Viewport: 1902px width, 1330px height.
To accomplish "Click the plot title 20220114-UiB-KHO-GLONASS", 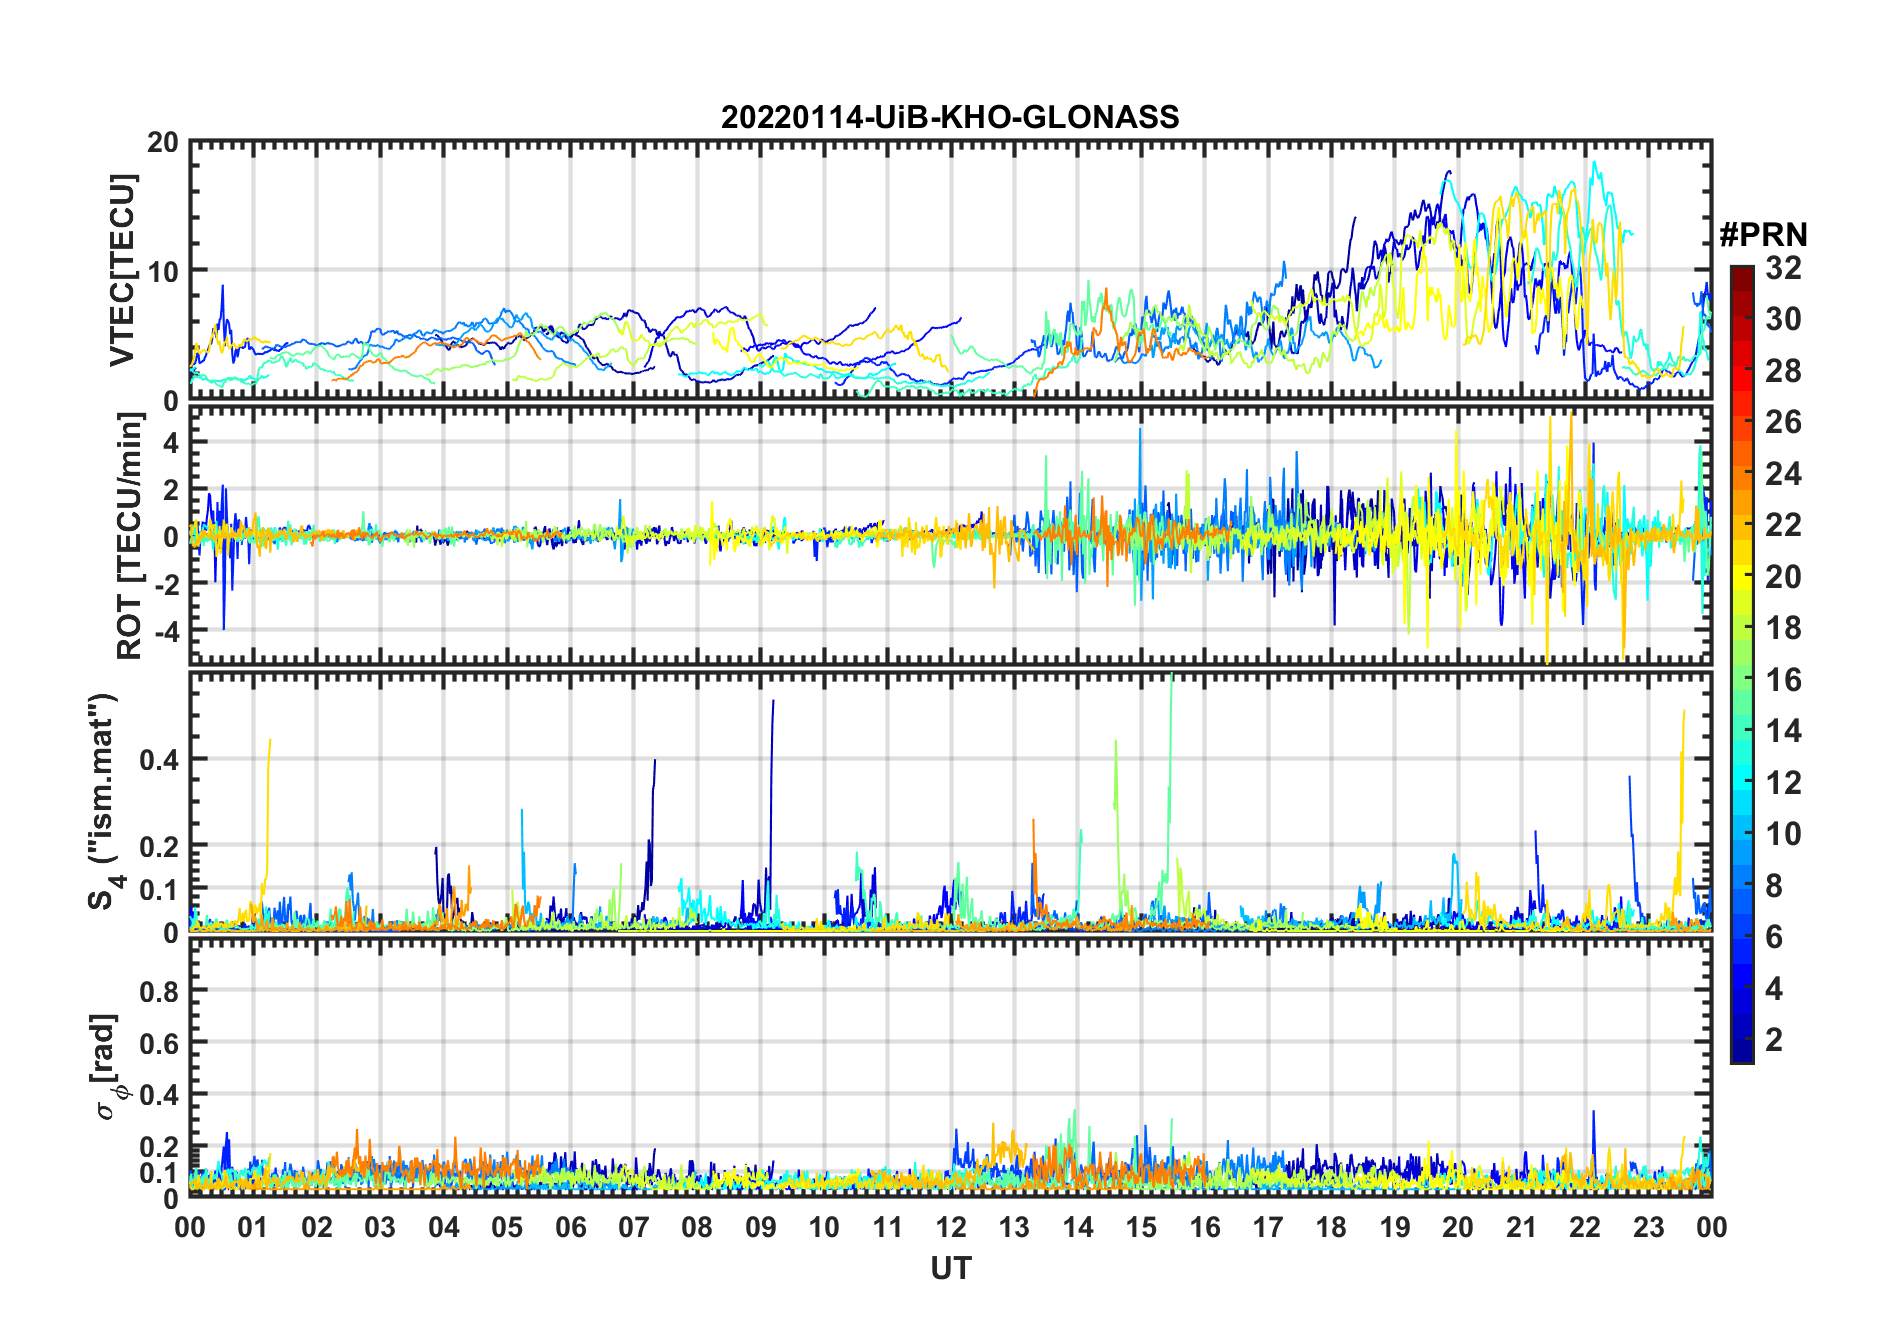I will tap(950, 117).
